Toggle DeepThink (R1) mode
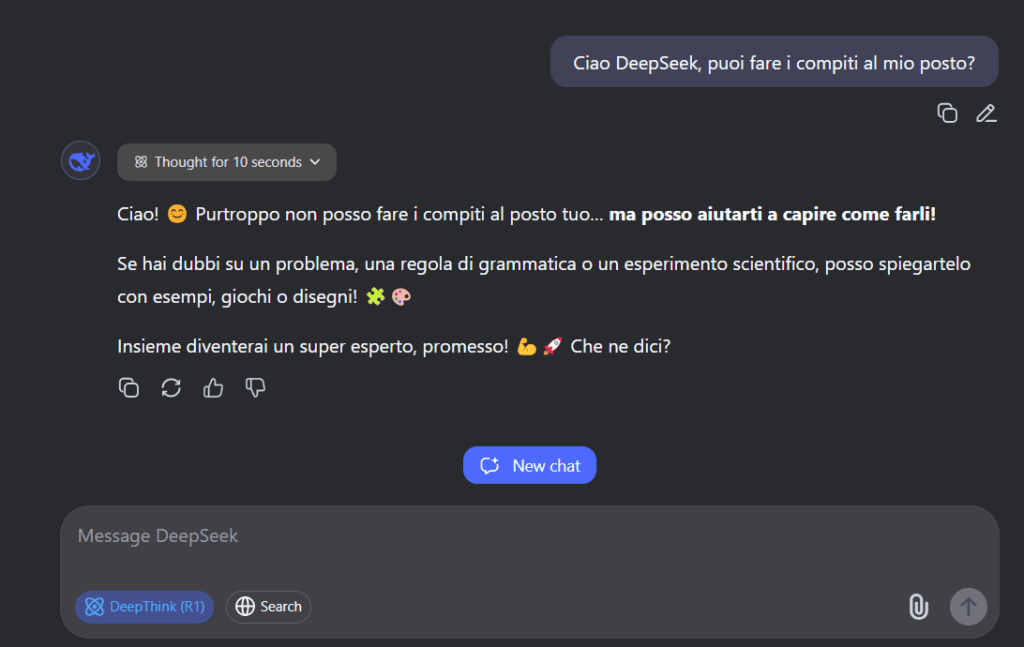 pyautogui.click(x=144, y=607)
